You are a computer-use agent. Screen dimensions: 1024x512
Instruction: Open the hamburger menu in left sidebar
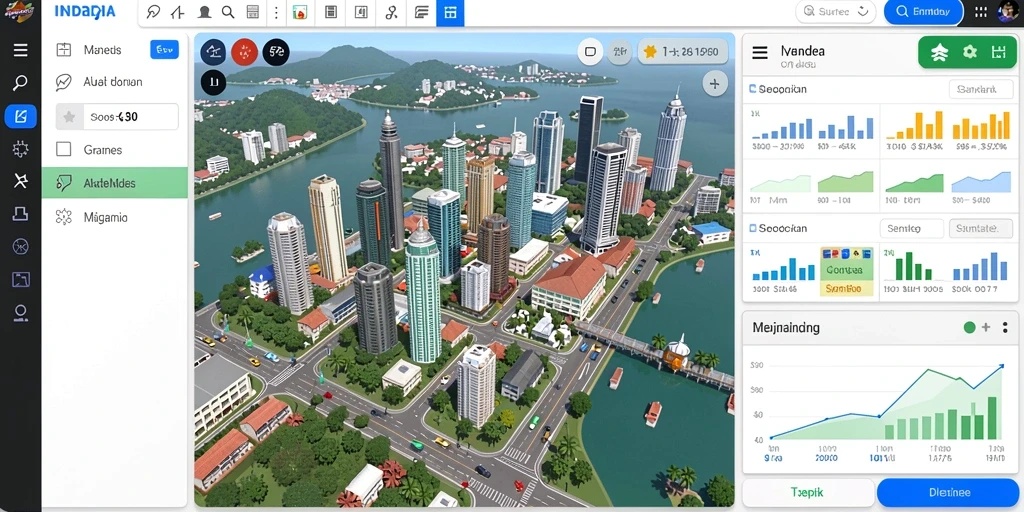click(x=20, y=50)
